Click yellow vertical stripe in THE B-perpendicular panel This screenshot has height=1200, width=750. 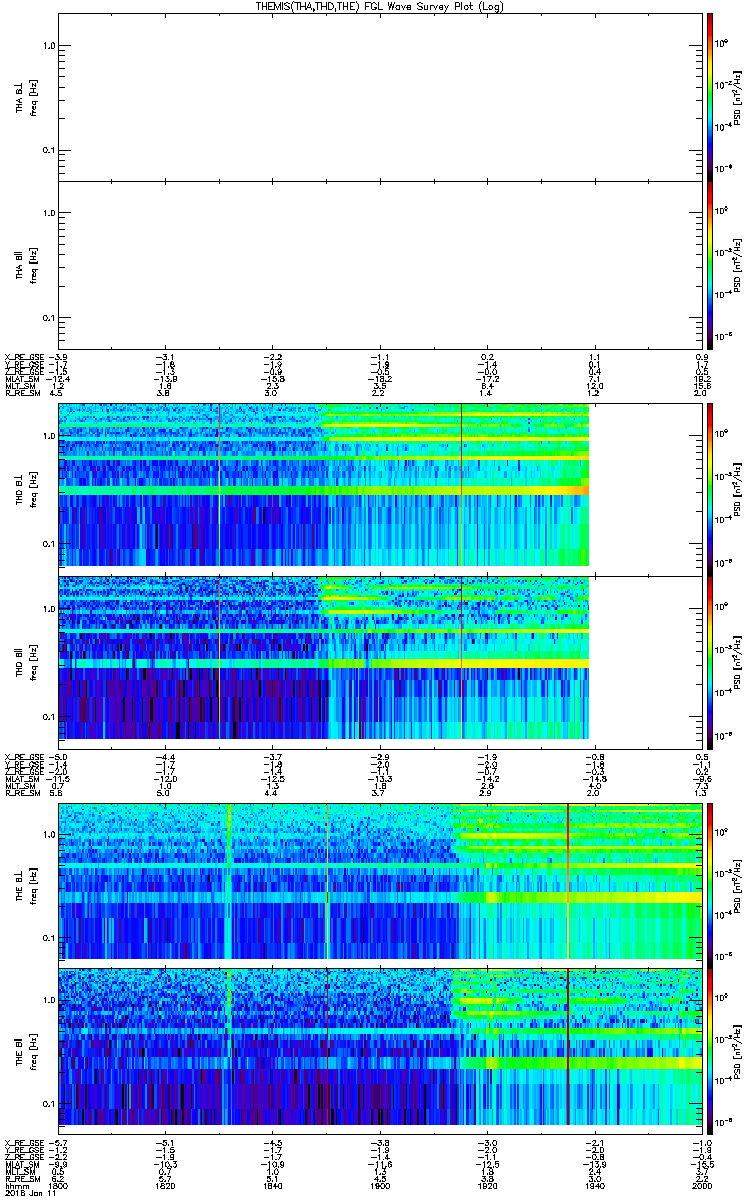(229, 881)
